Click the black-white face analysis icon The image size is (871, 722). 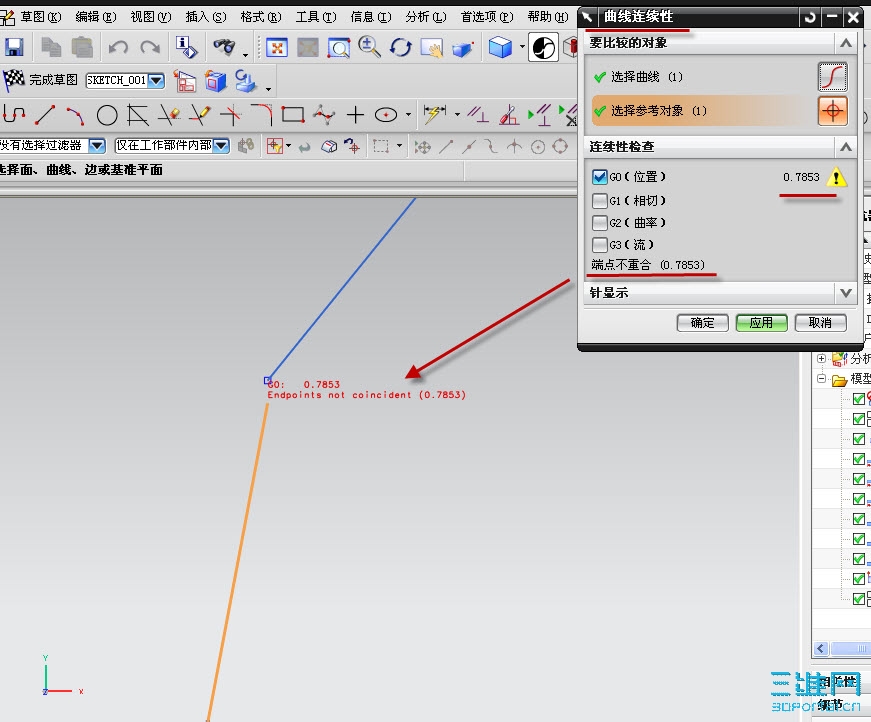click(x=543, y=47)
